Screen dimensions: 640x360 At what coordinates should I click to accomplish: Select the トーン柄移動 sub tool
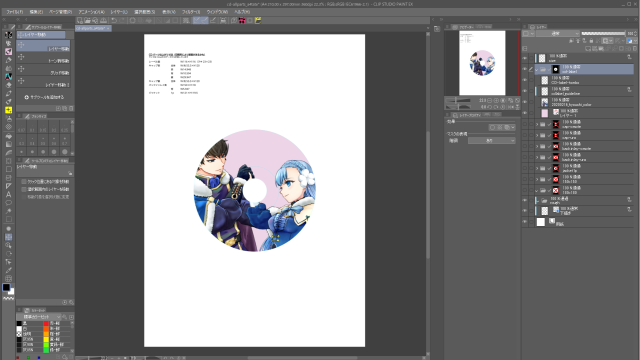pyautogui.click(x=43, y=58)
